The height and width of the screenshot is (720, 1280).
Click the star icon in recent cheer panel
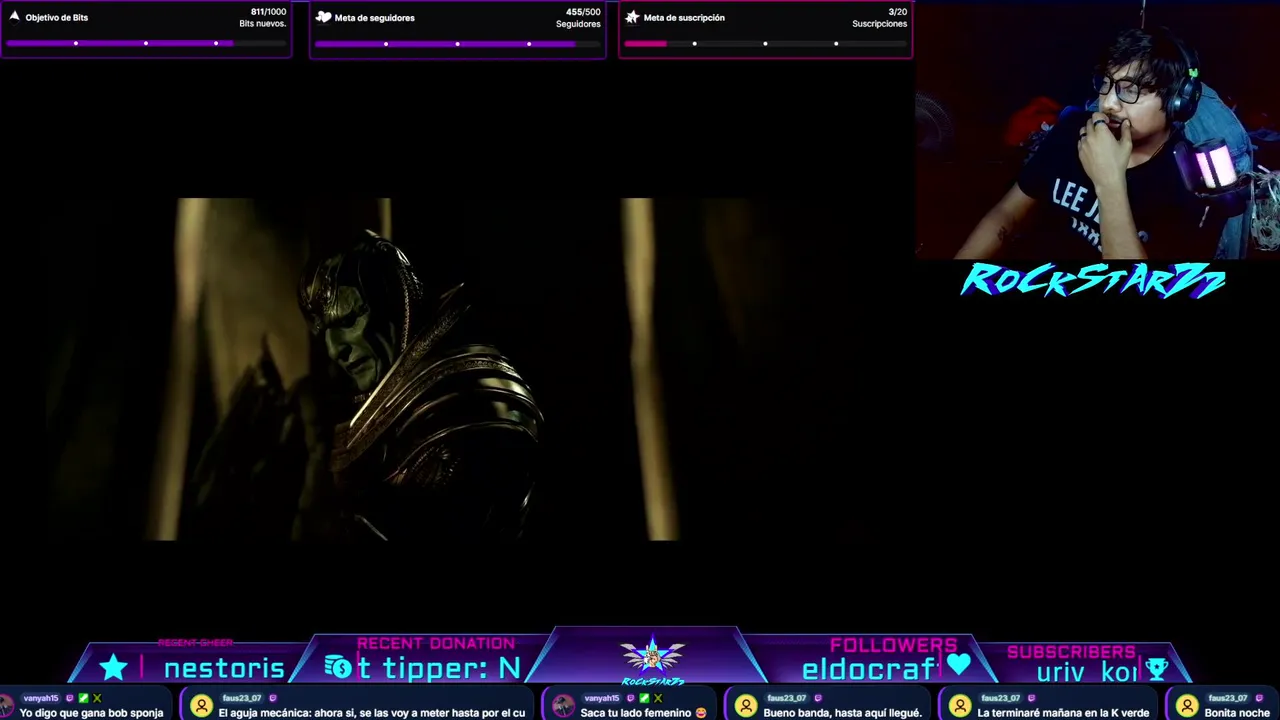click(113, 667)
